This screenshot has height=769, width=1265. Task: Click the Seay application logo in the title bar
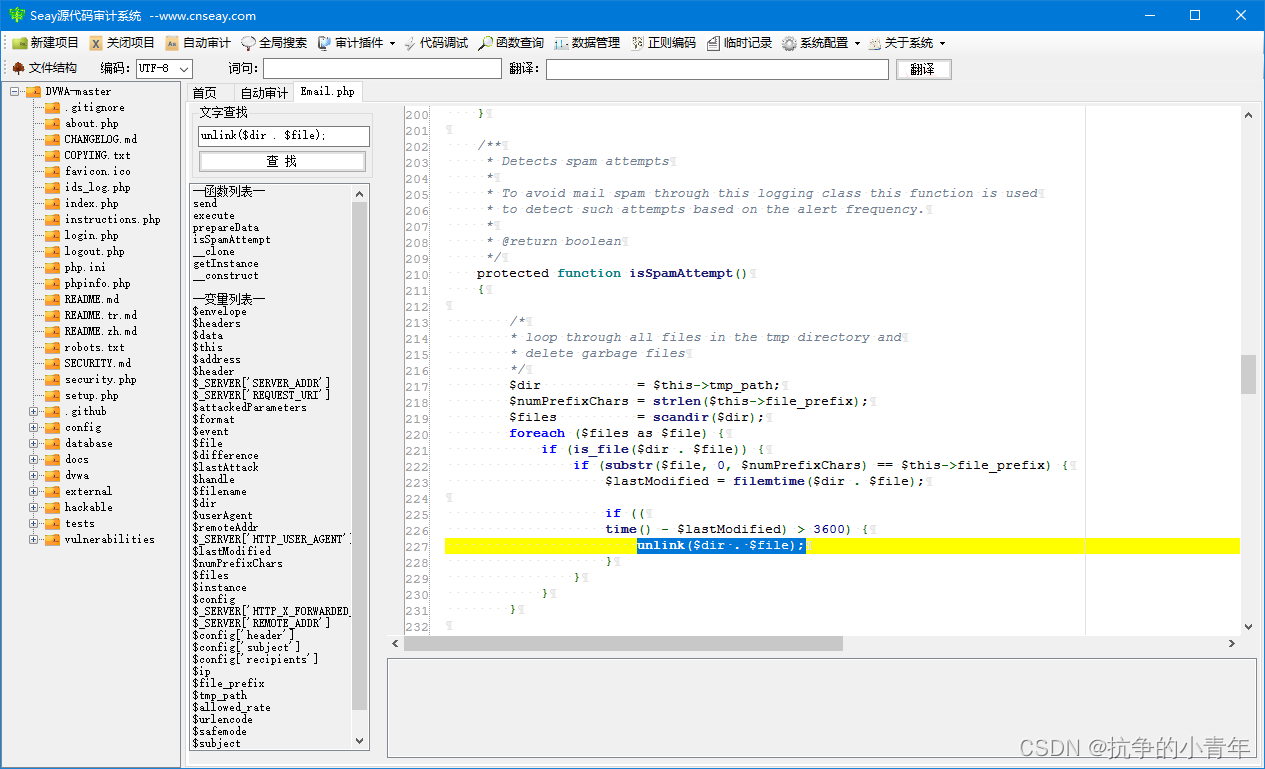tap(16, 15)
